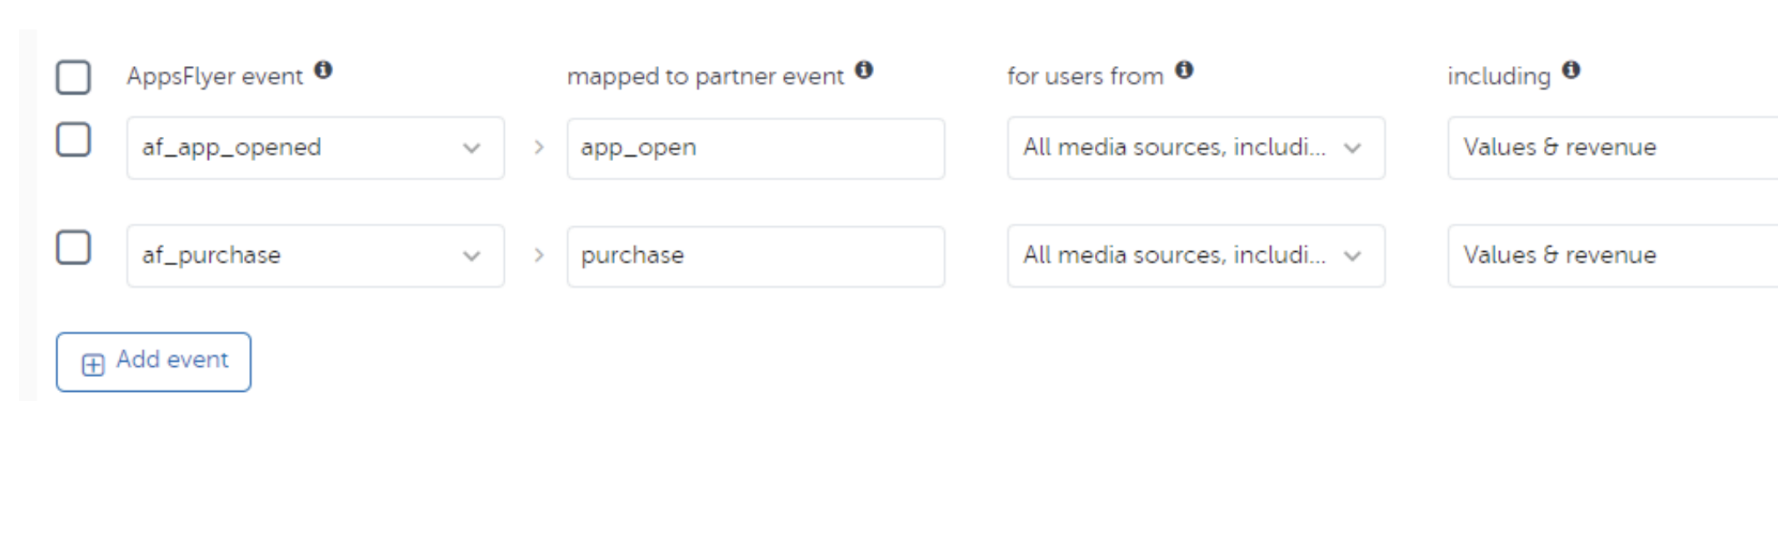1778x548 pixels.
Task: Click info icon next to for users from
Action: pyautogui.click(x=1184, y=70)
